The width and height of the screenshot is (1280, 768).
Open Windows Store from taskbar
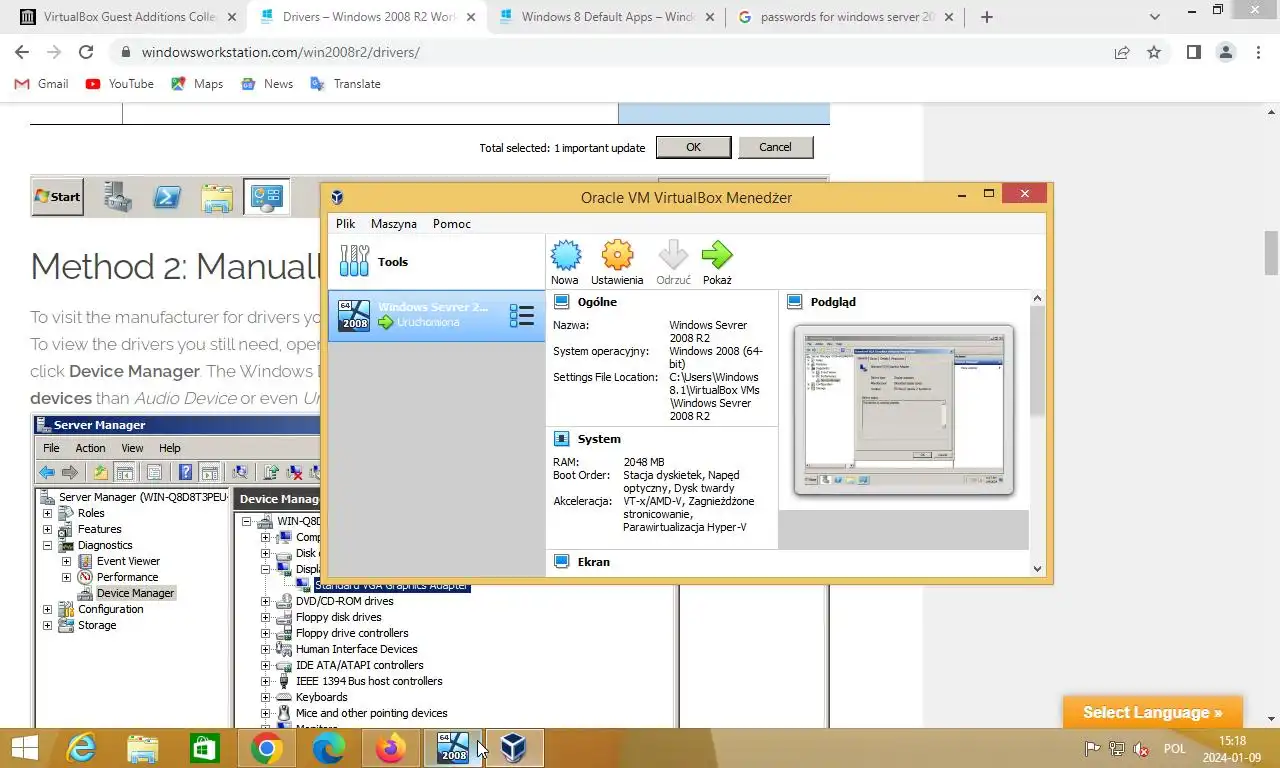(205, 748)
